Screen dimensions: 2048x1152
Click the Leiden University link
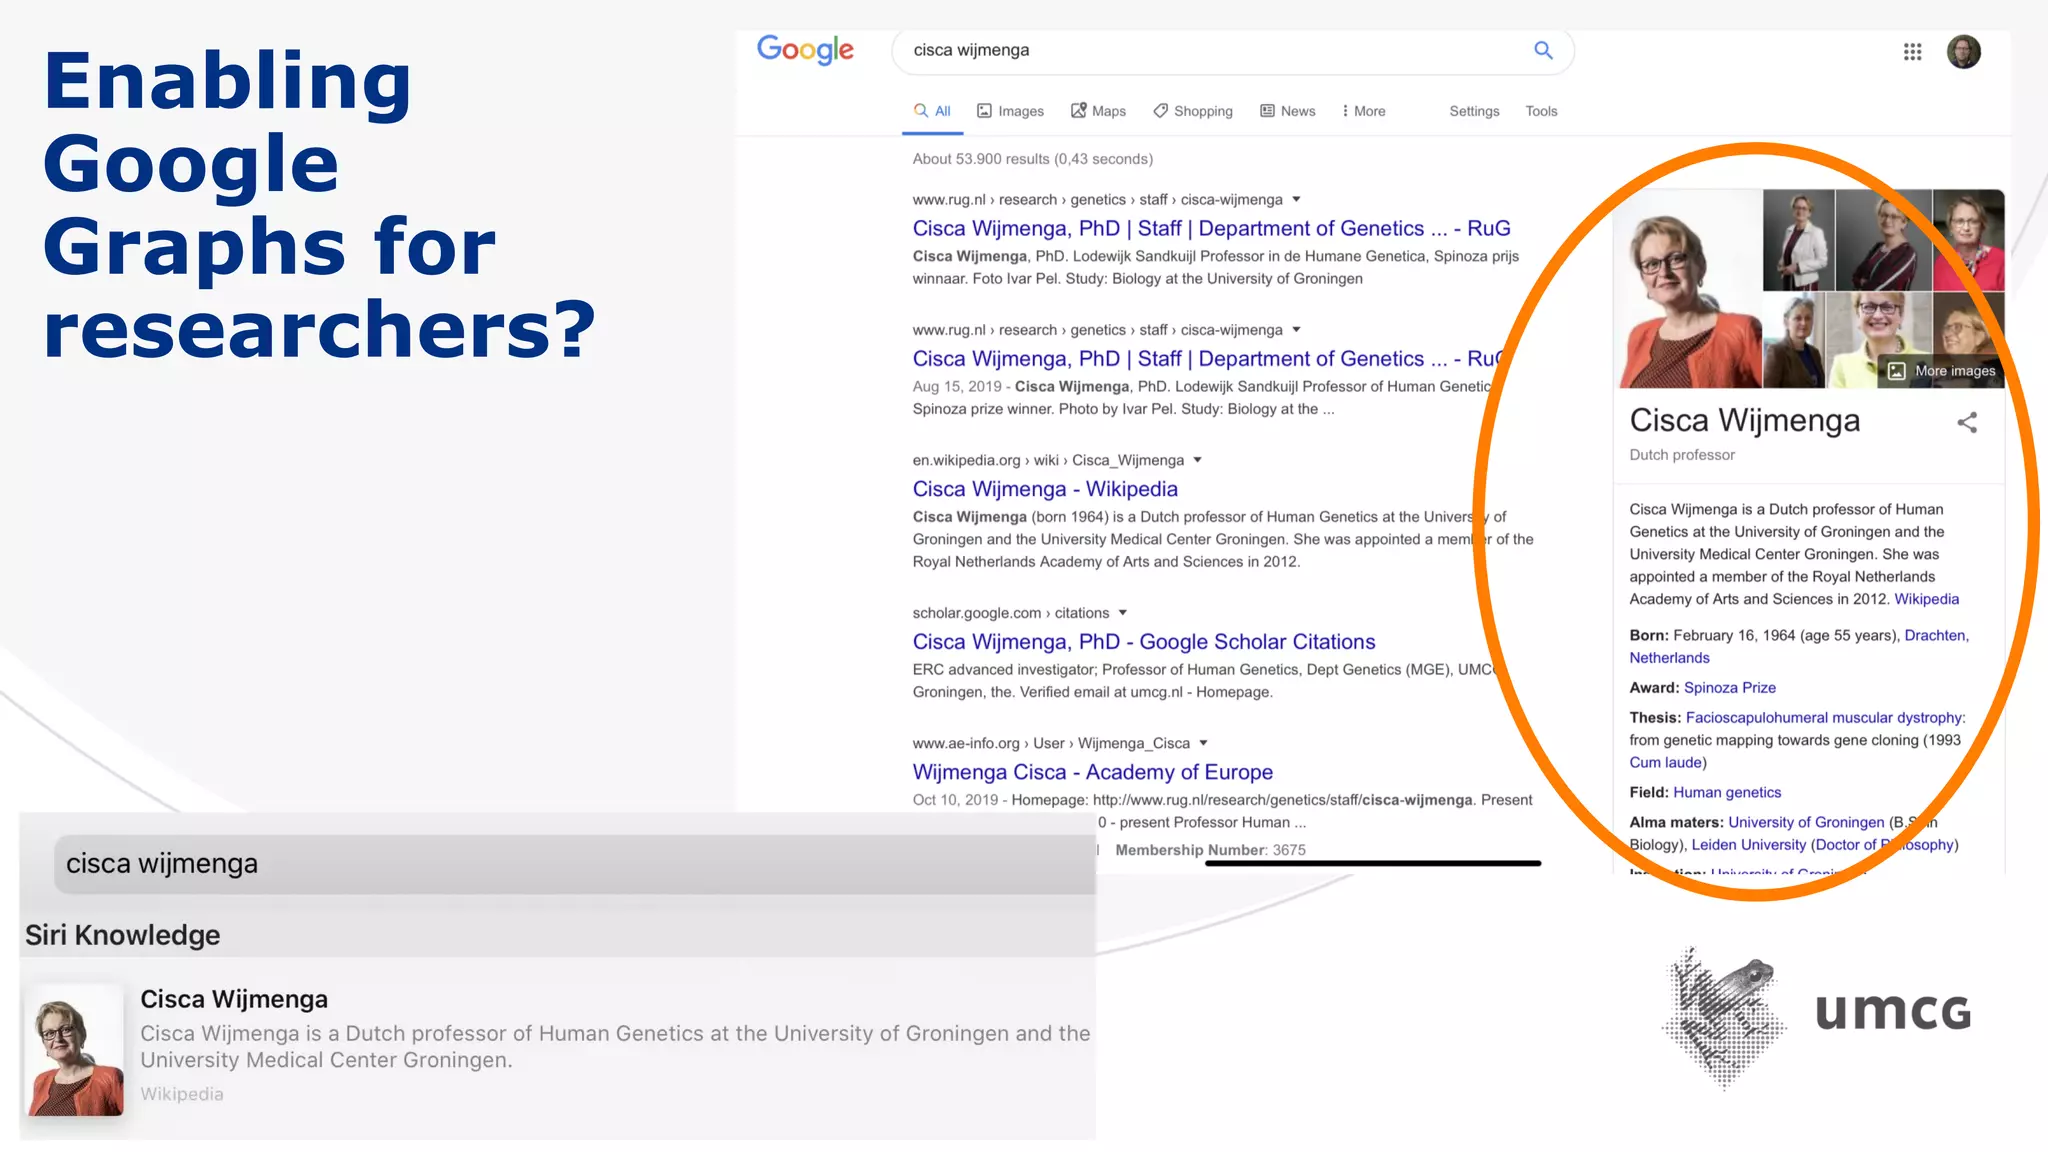(1749, 844)
